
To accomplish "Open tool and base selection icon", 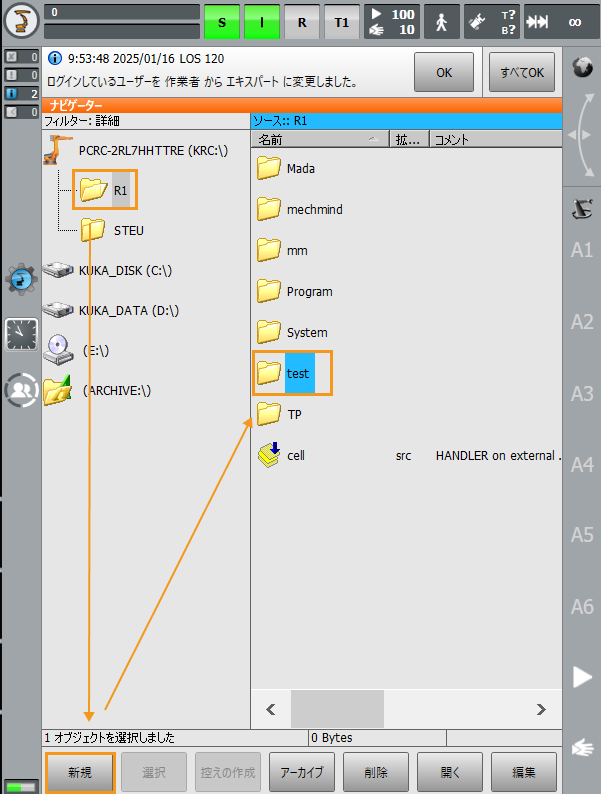I will pyautogui.click(x=492, y=22).
